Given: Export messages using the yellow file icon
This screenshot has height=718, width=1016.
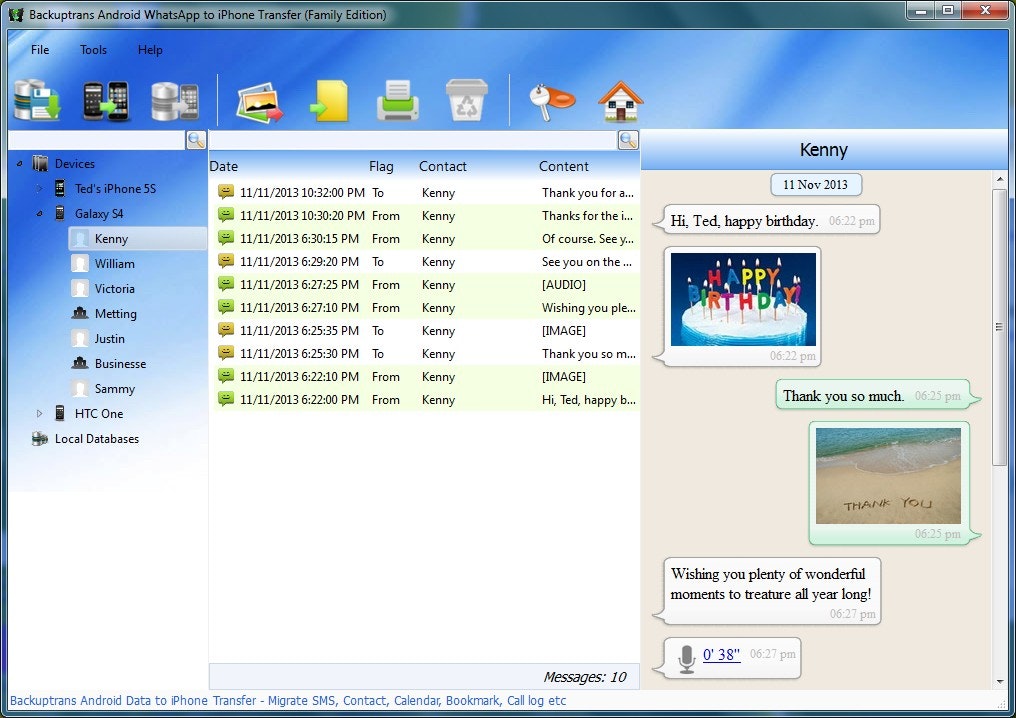Looking at the screenshot, I should 329,100.
